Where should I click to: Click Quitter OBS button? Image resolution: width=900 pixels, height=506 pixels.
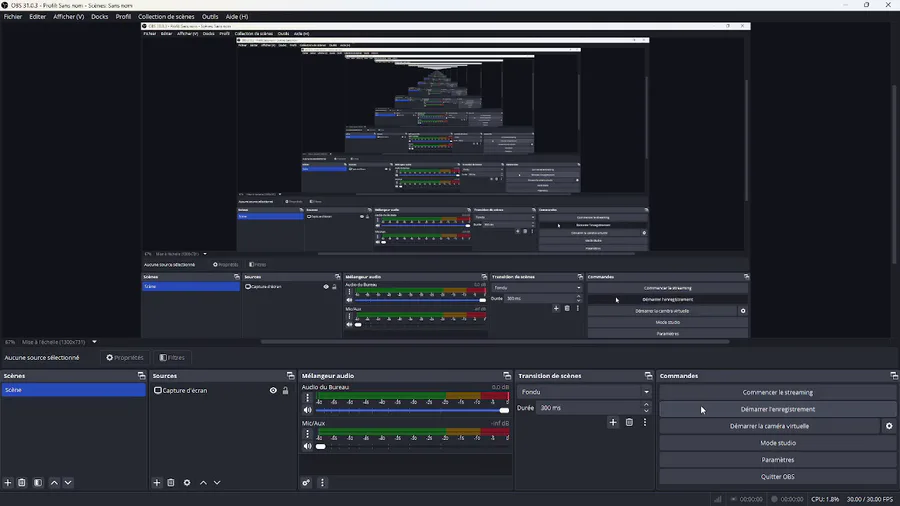click(x=777, y=476)
